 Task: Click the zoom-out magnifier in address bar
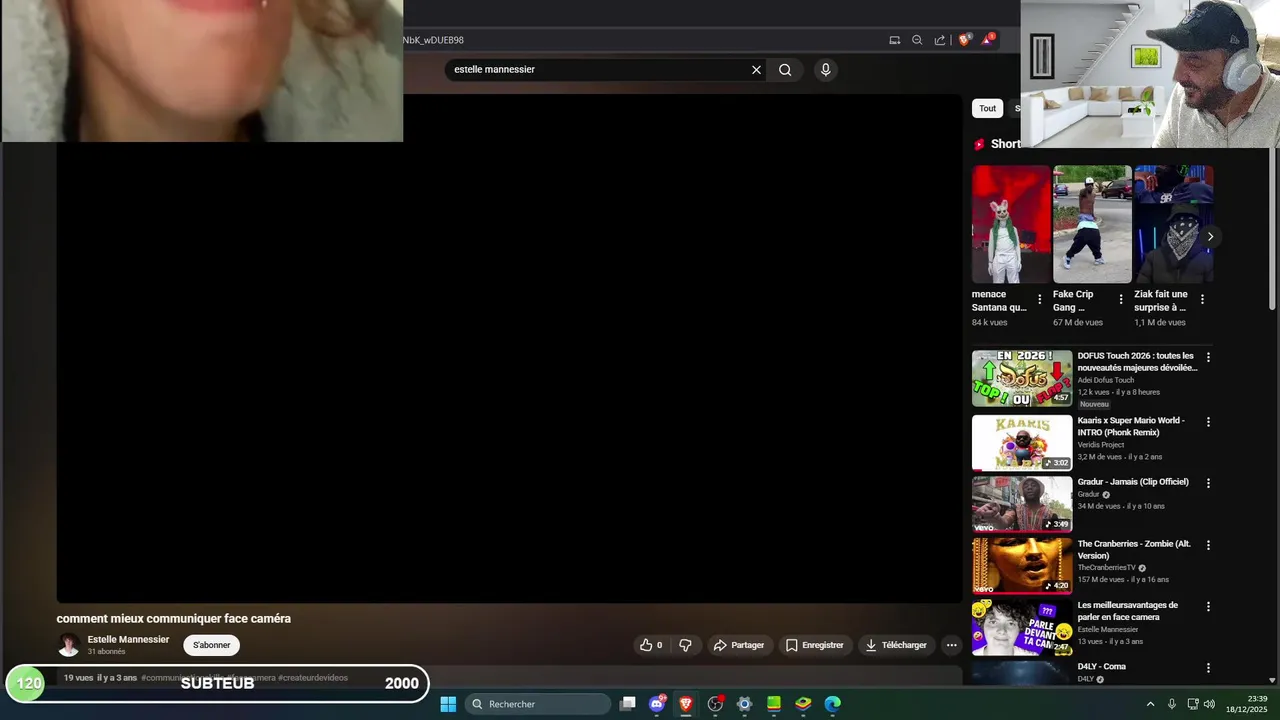917,40
